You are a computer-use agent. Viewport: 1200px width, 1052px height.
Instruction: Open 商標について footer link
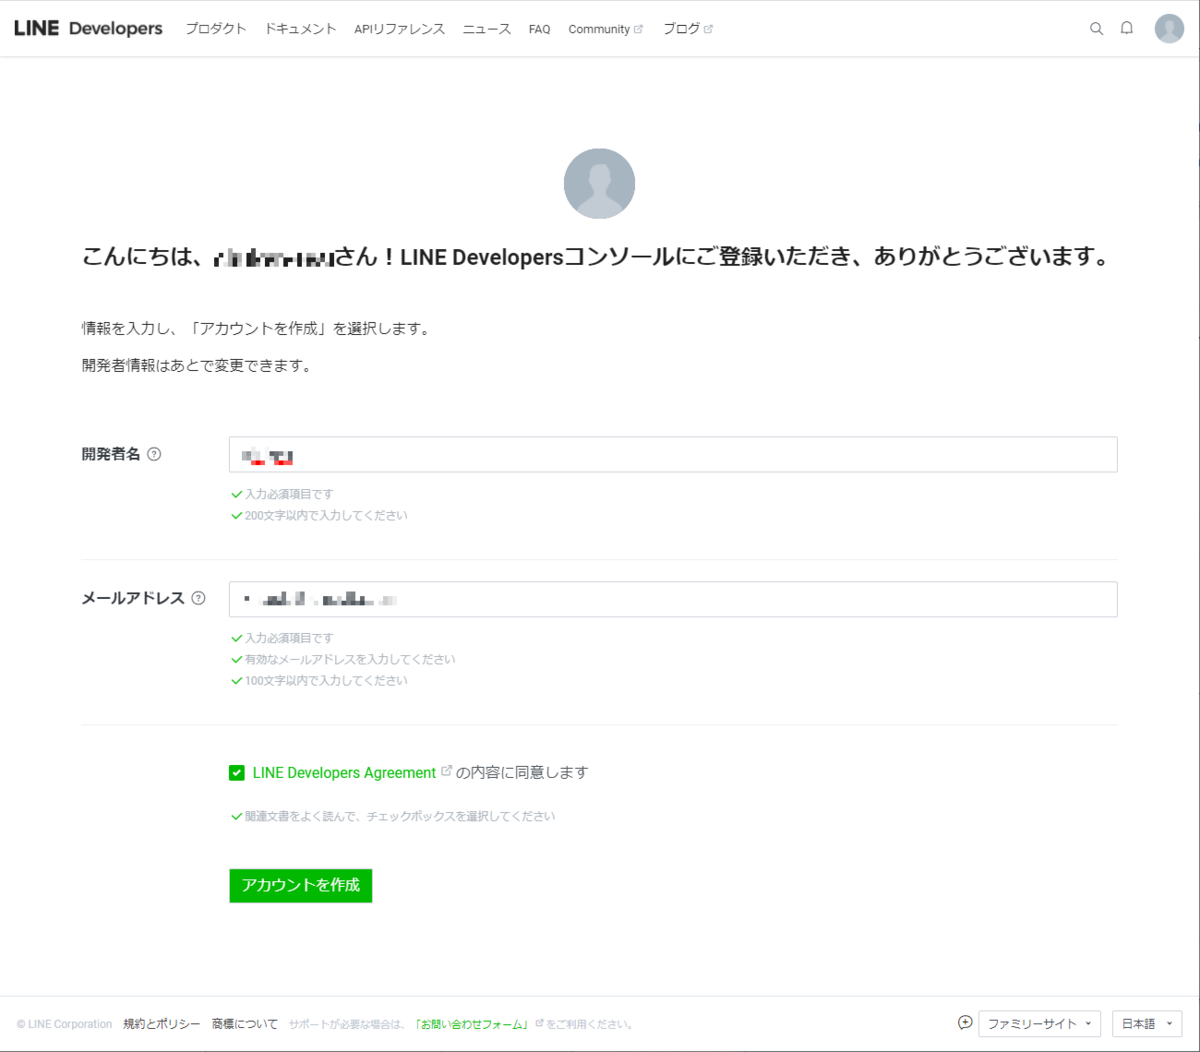(245, 1024)
